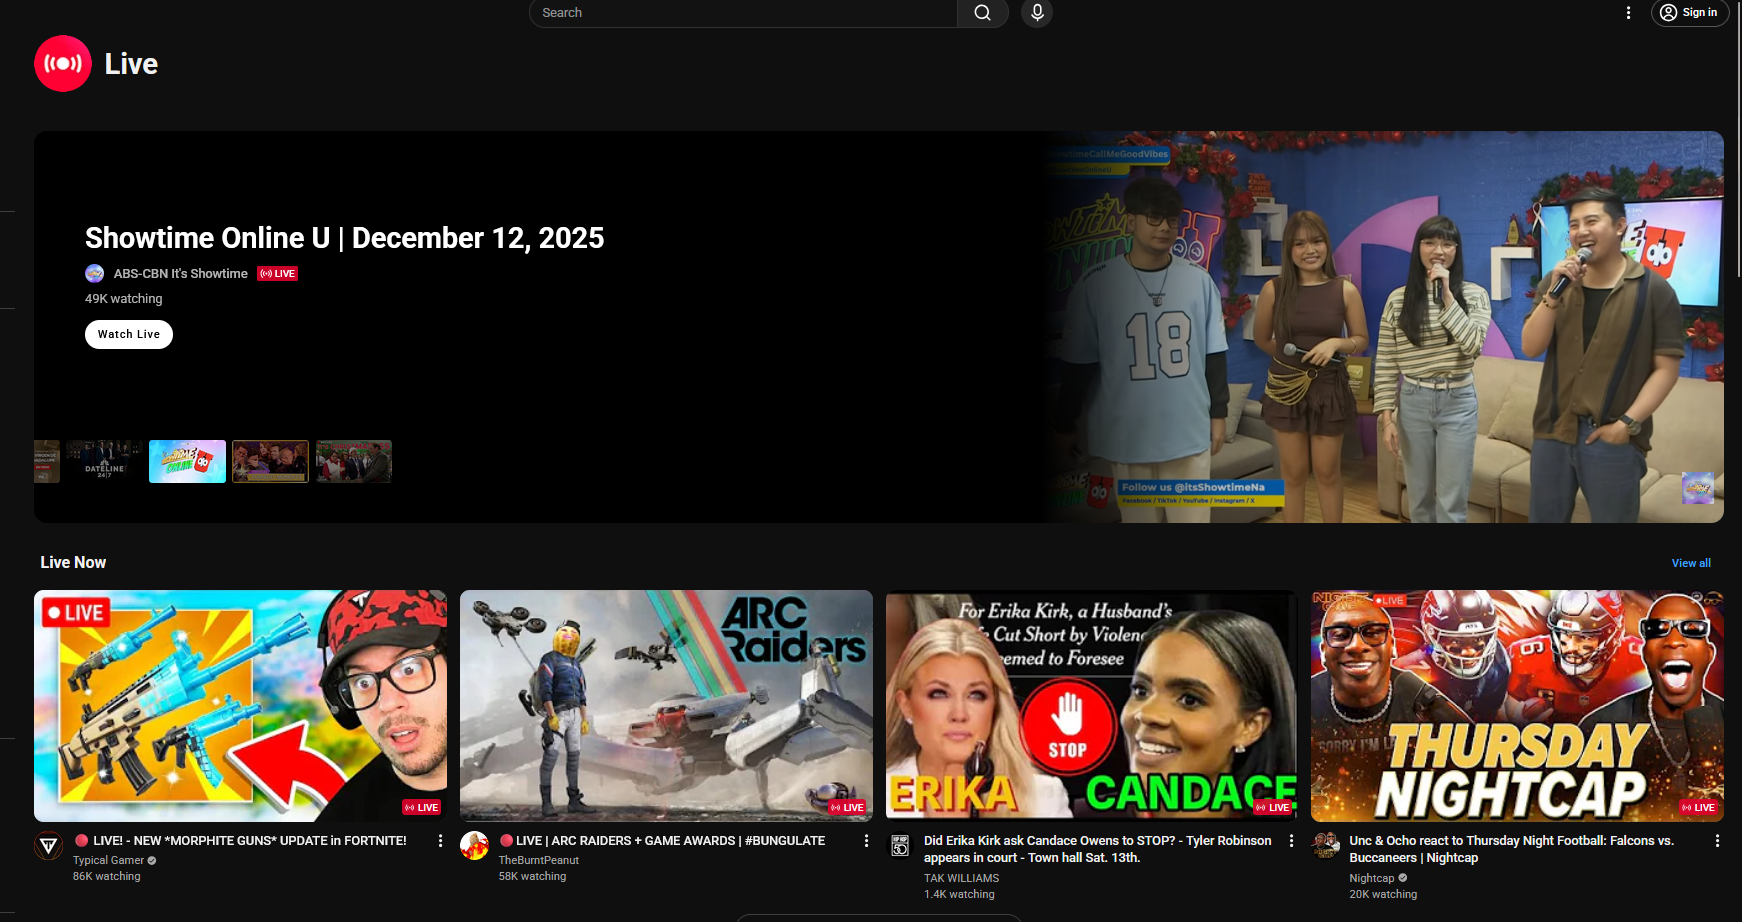This screenshot has width=1742, height=922.
Task: Open more options for the Nightcap stream
Action: [1717, 841]
